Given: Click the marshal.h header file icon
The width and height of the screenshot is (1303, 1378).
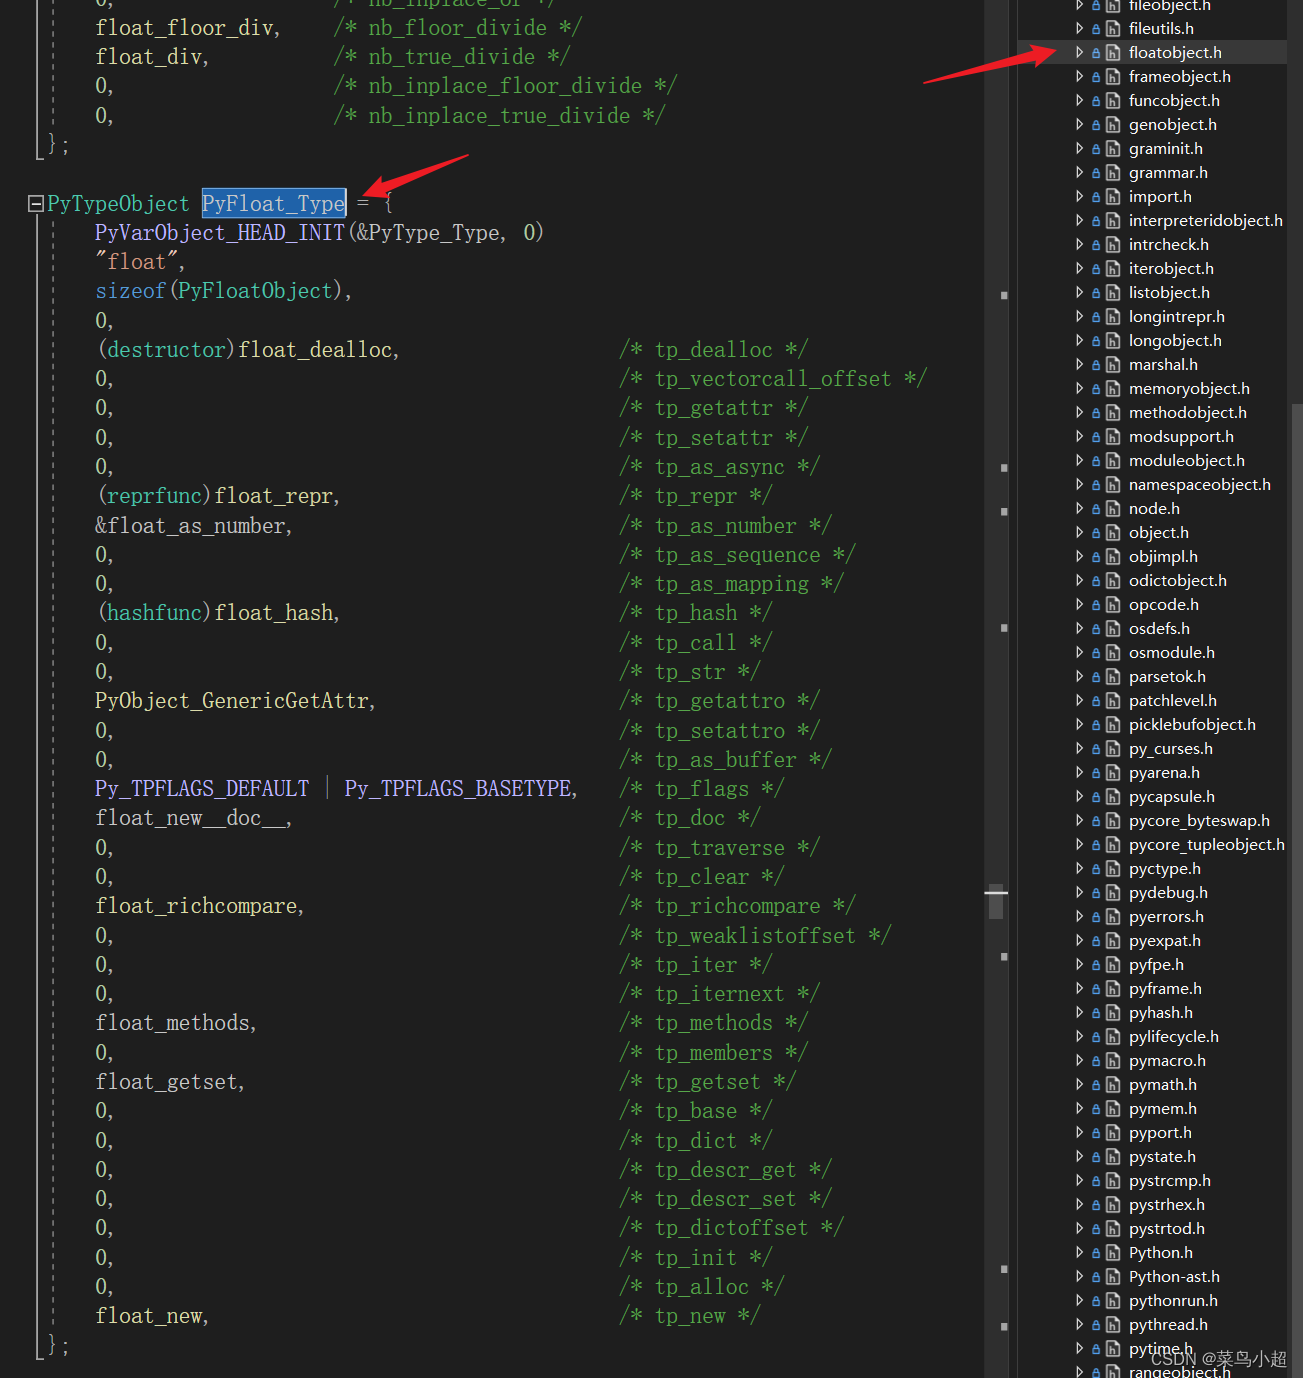Looking at the screenshot, I should pyautogui.click(x=1113, y=364).
